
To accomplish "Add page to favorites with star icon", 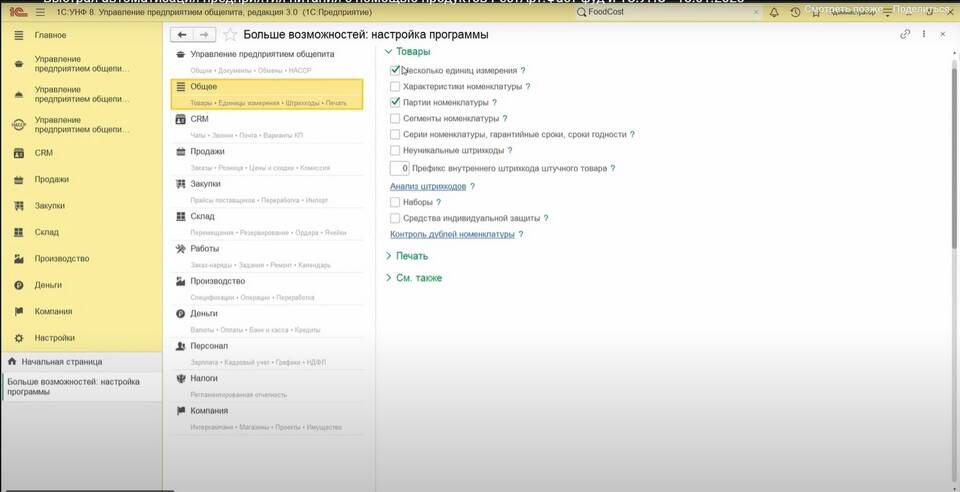I will tap(230, 35).
